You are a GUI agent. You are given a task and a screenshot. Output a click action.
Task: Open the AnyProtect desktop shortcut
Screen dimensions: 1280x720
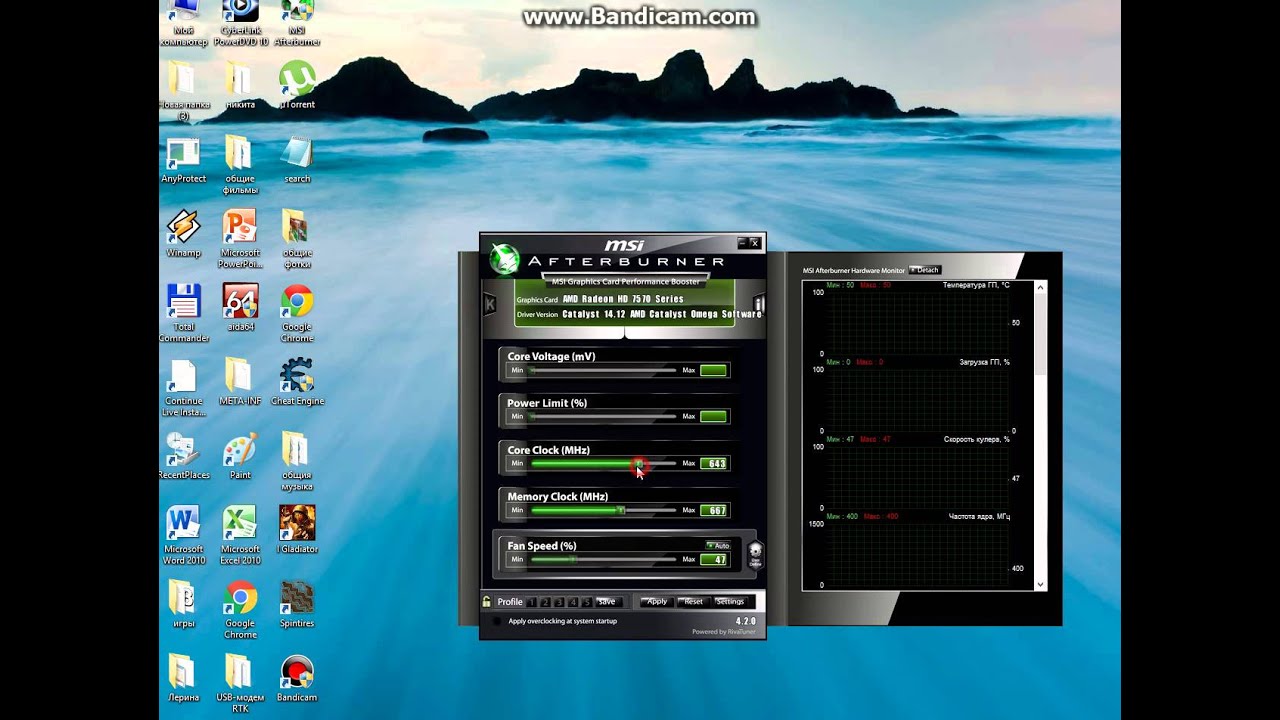[x=183, y=160]
